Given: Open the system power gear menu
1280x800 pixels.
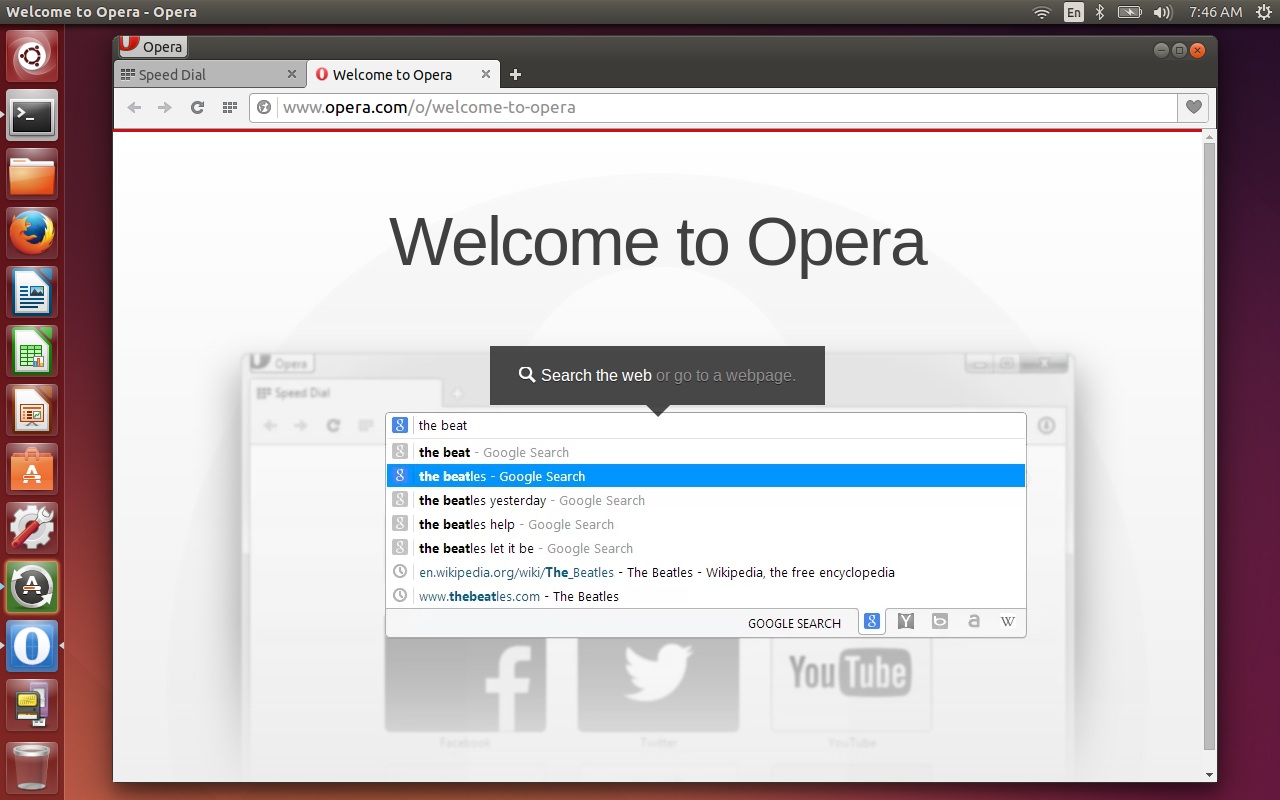Looking at the screenshot, I should [x=1262, y=12].
